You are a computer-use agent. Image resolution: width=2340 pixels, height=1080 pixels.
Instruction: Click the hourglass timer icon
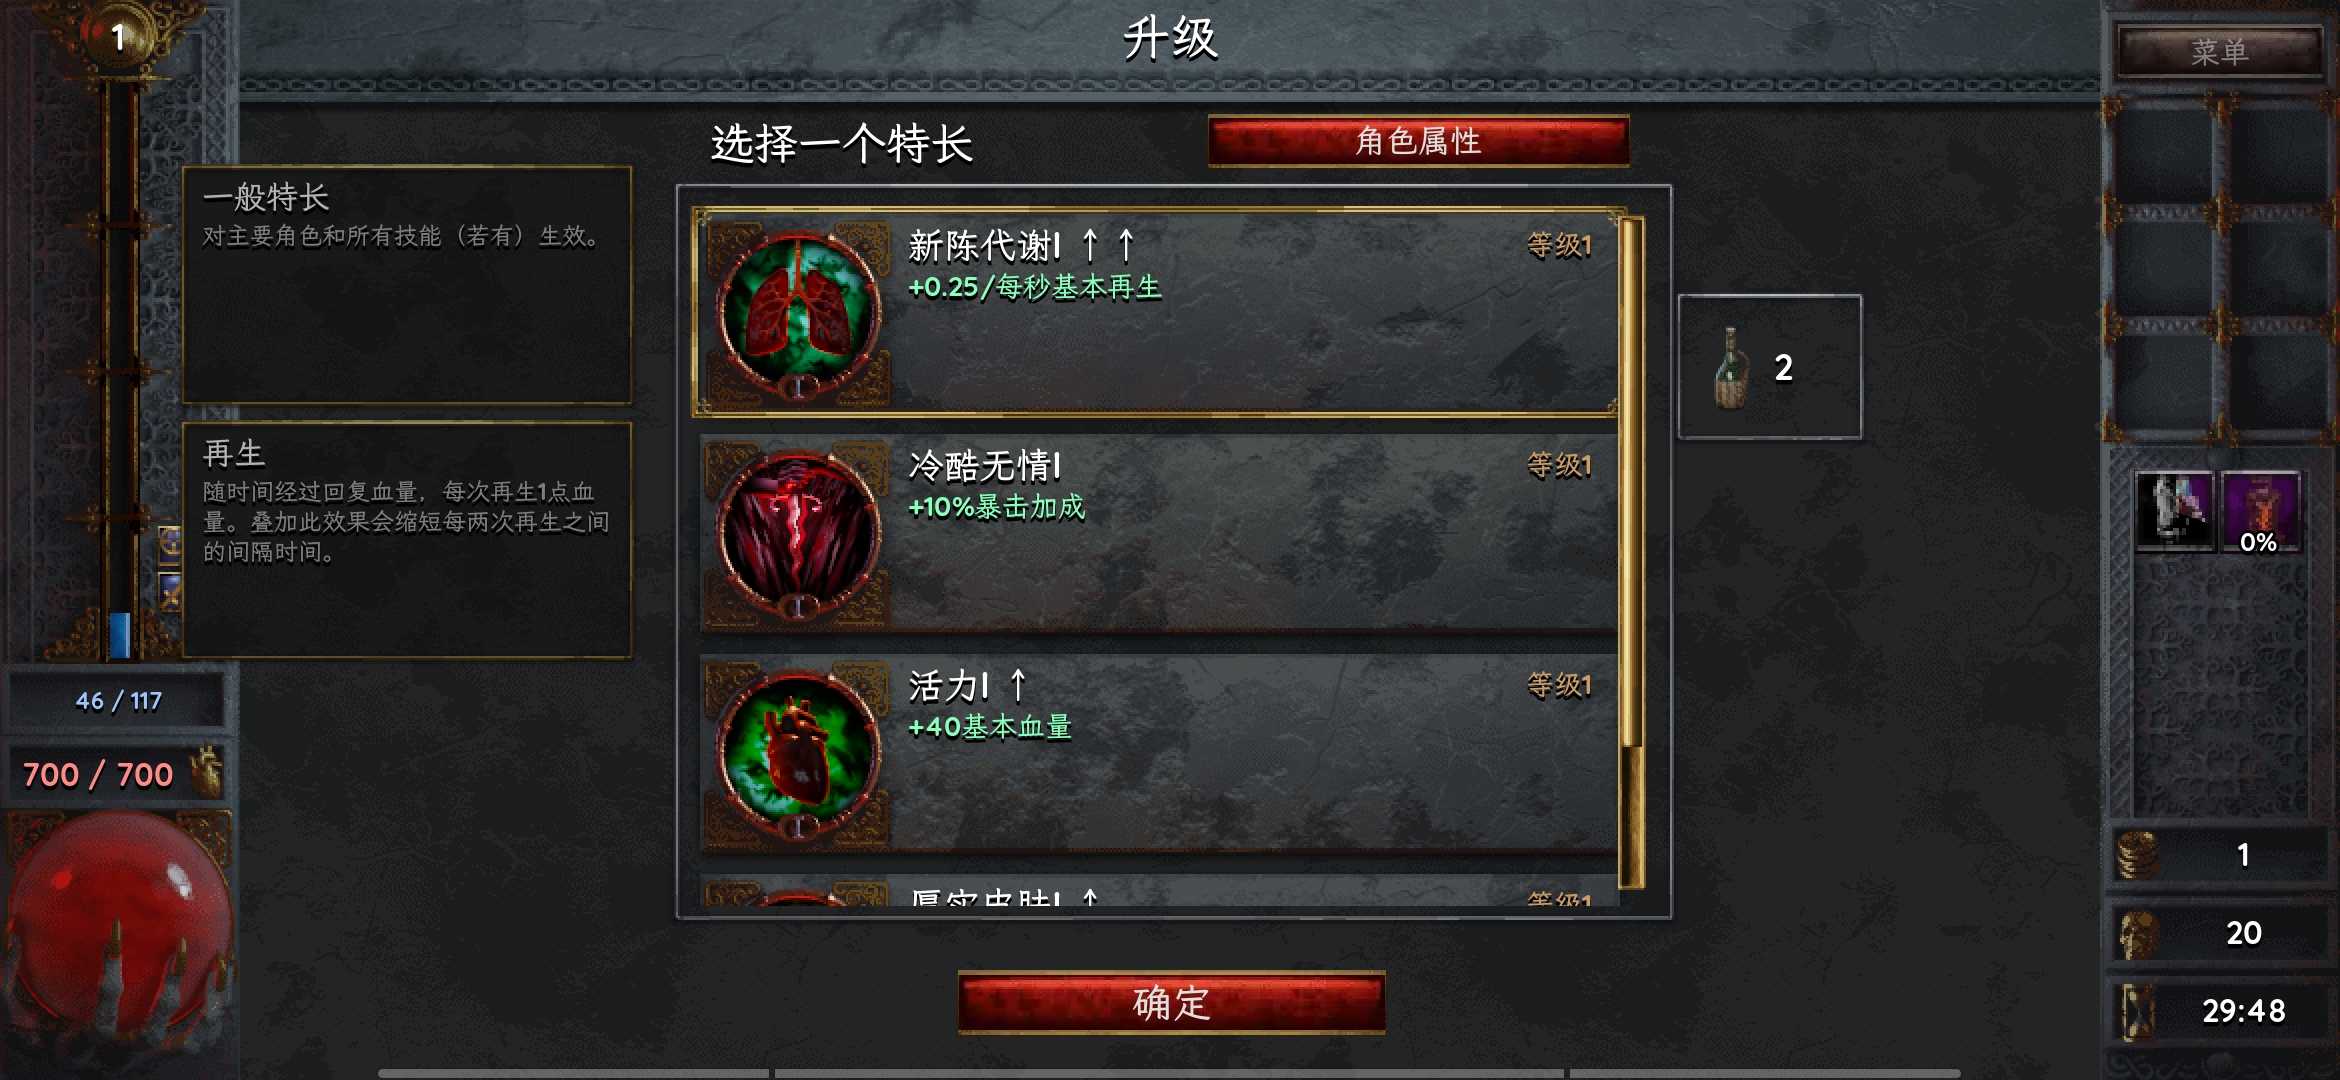click(2137, 1011)
